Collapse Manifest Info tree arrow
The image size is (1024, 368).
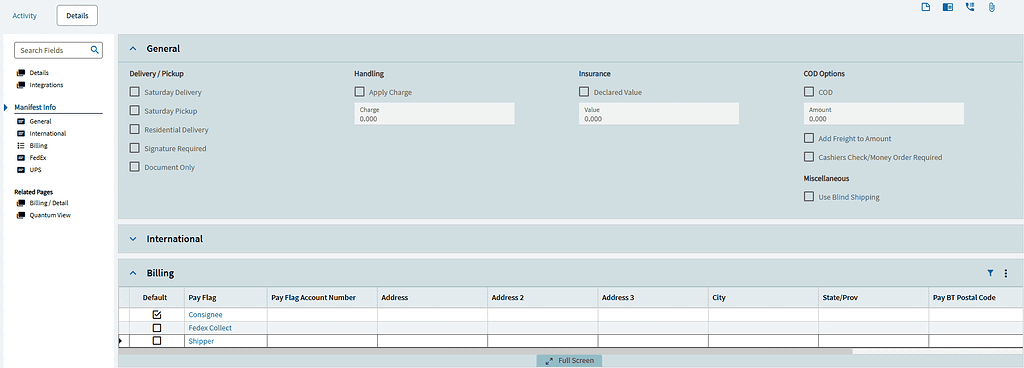tap(6, 107)
